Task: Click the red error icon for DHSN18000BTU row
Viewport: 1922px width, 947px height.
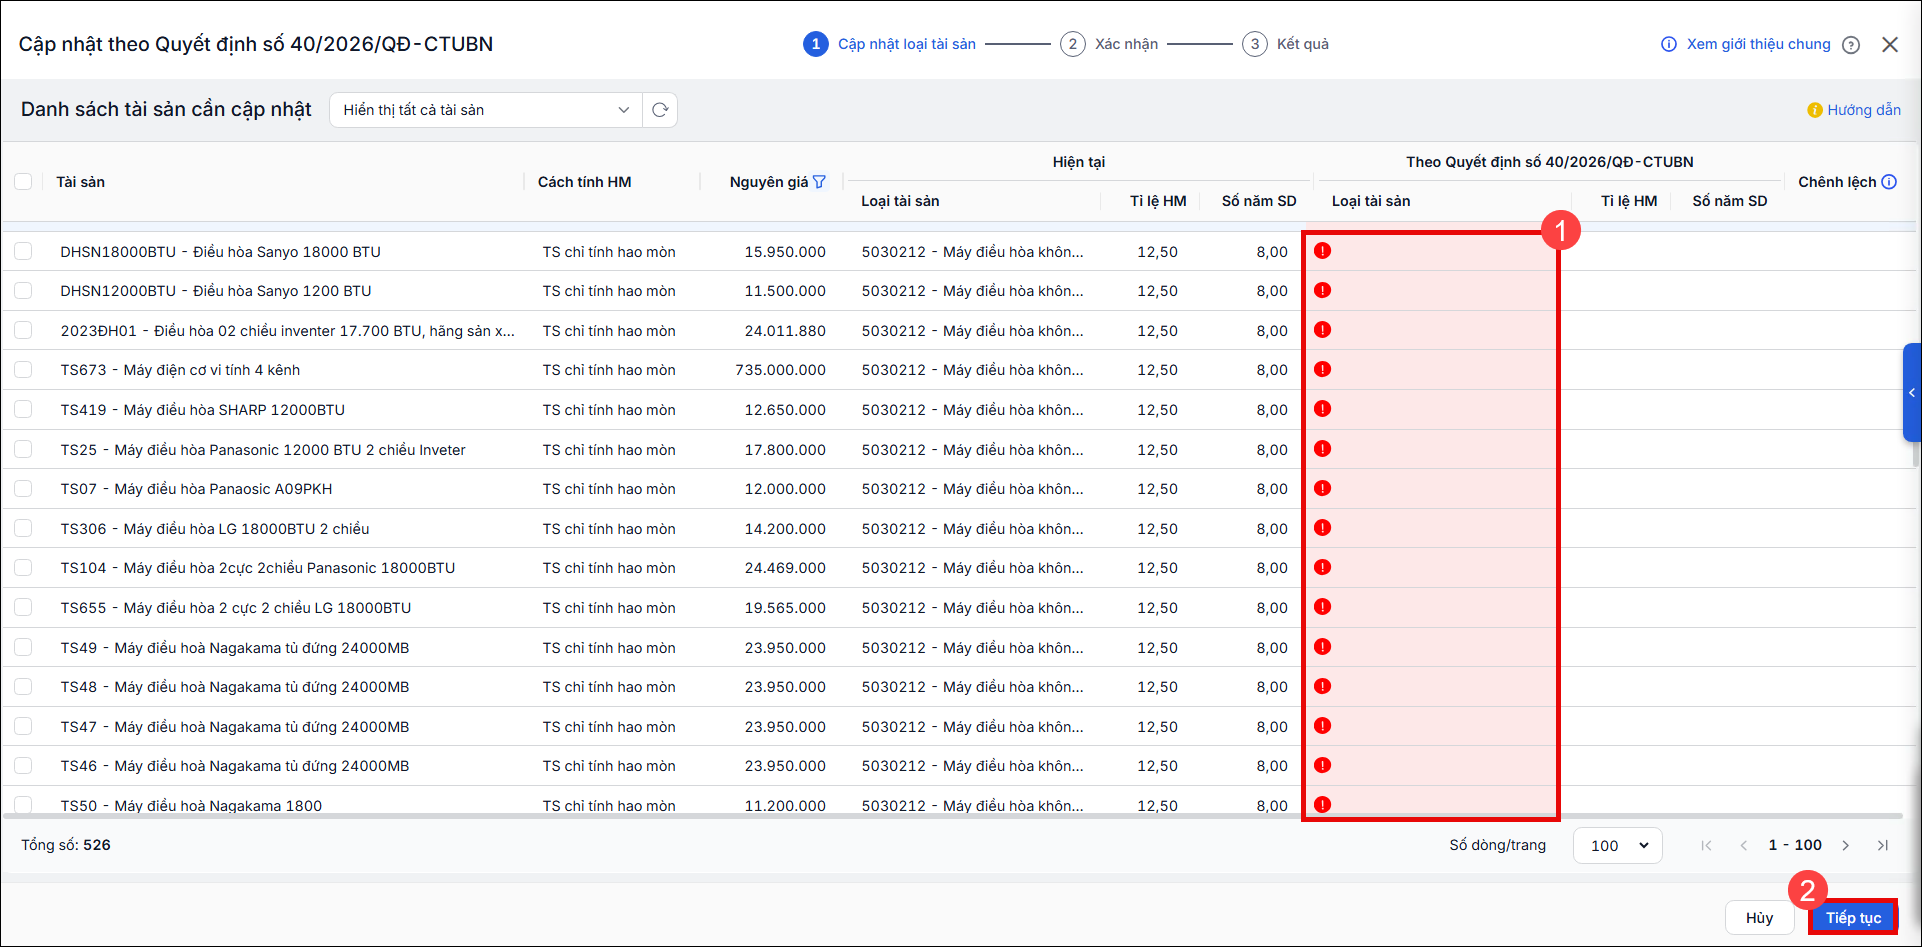Action: tap(1322, 251)
